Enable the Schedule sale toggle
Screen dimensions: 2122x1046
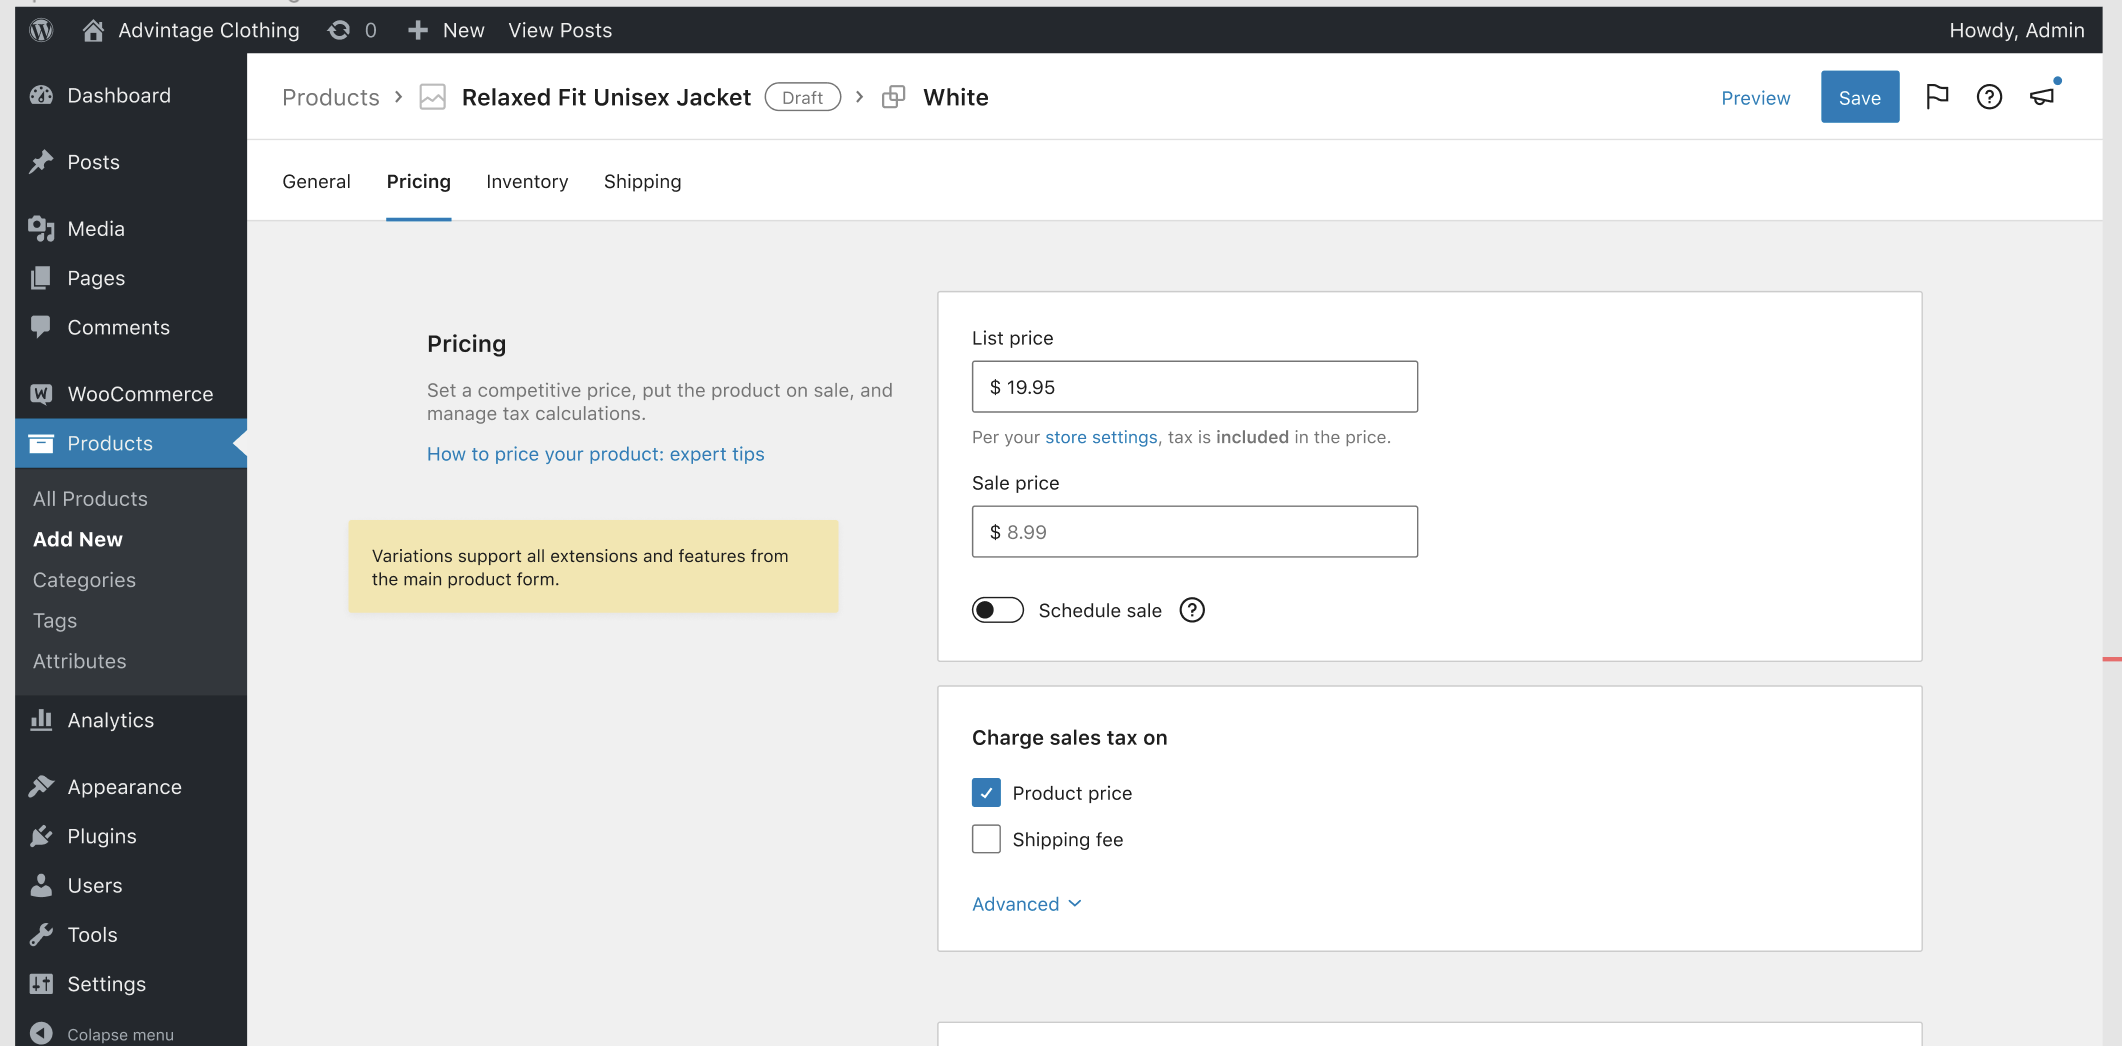click(997, 610)
